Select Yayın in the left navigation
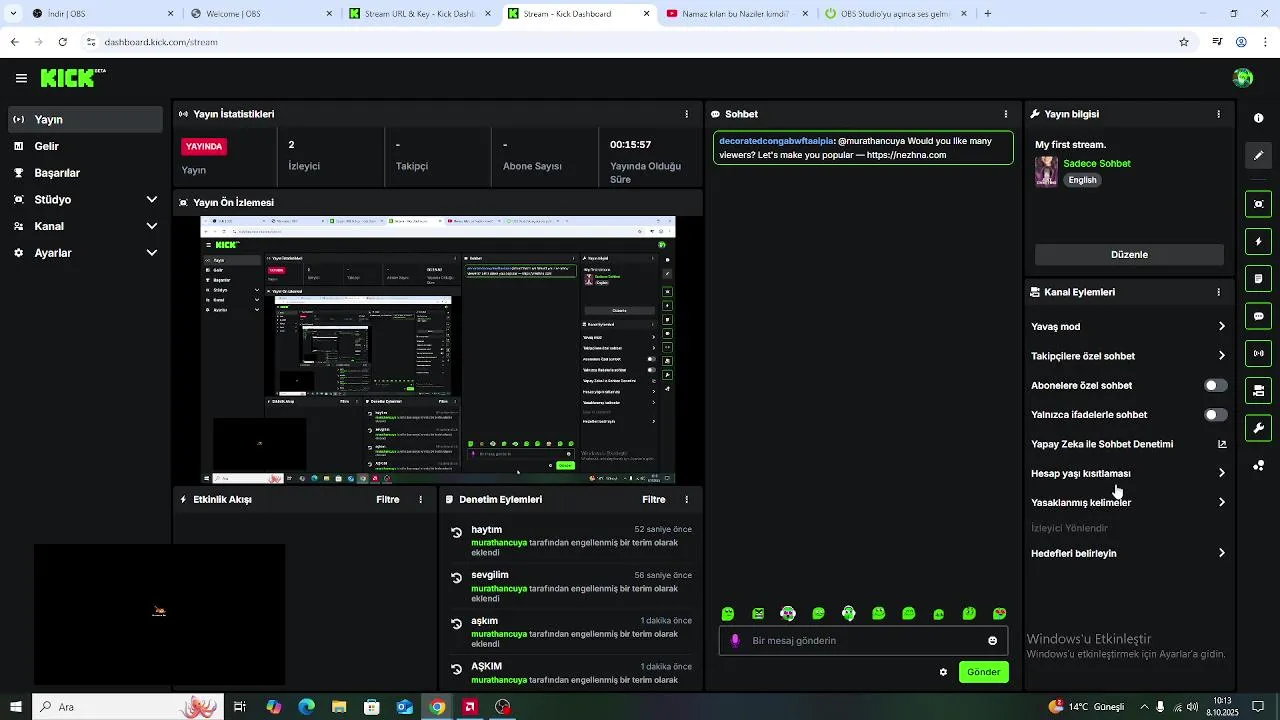1280x720 pixels. 85,119
